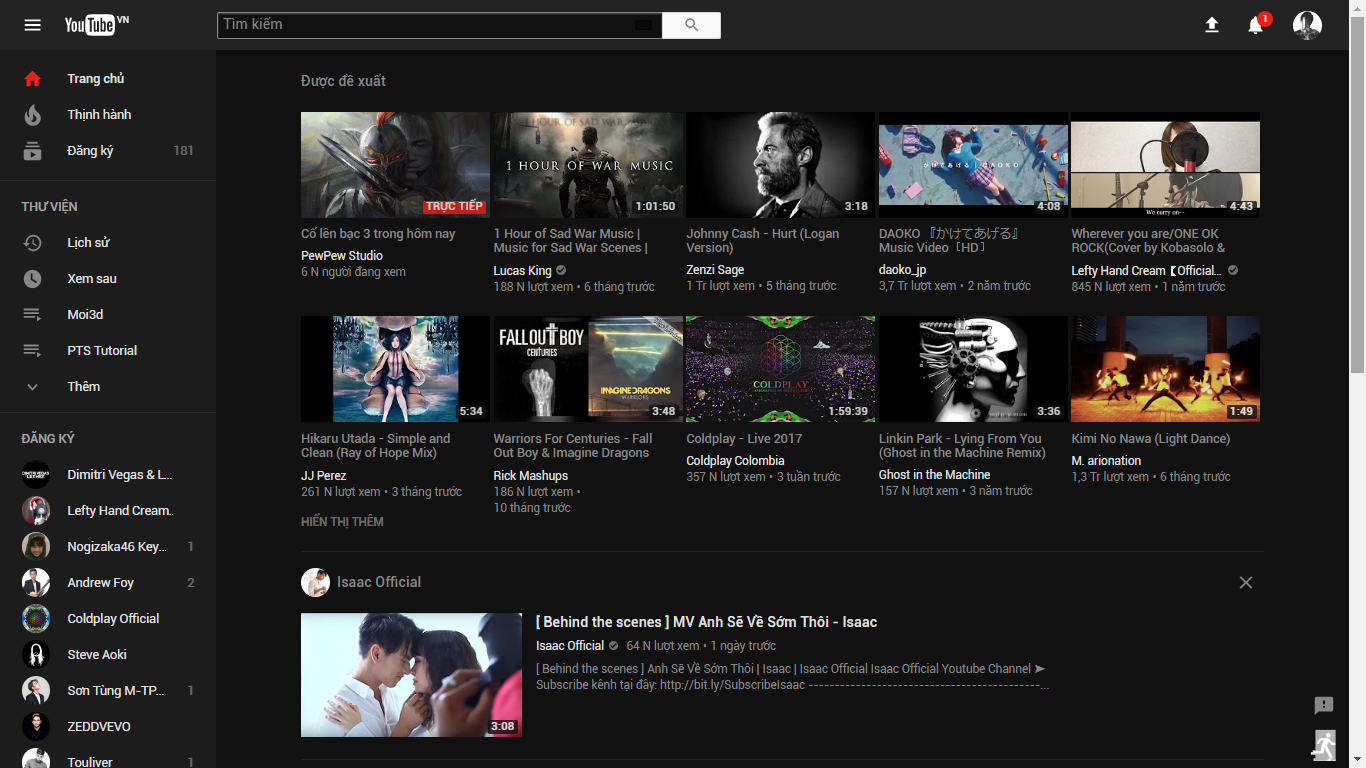1366x768 pixels.
Task: Click the ZEDDVEVO channel avatar
Action: pyautogui.click(x=36, y=726)
